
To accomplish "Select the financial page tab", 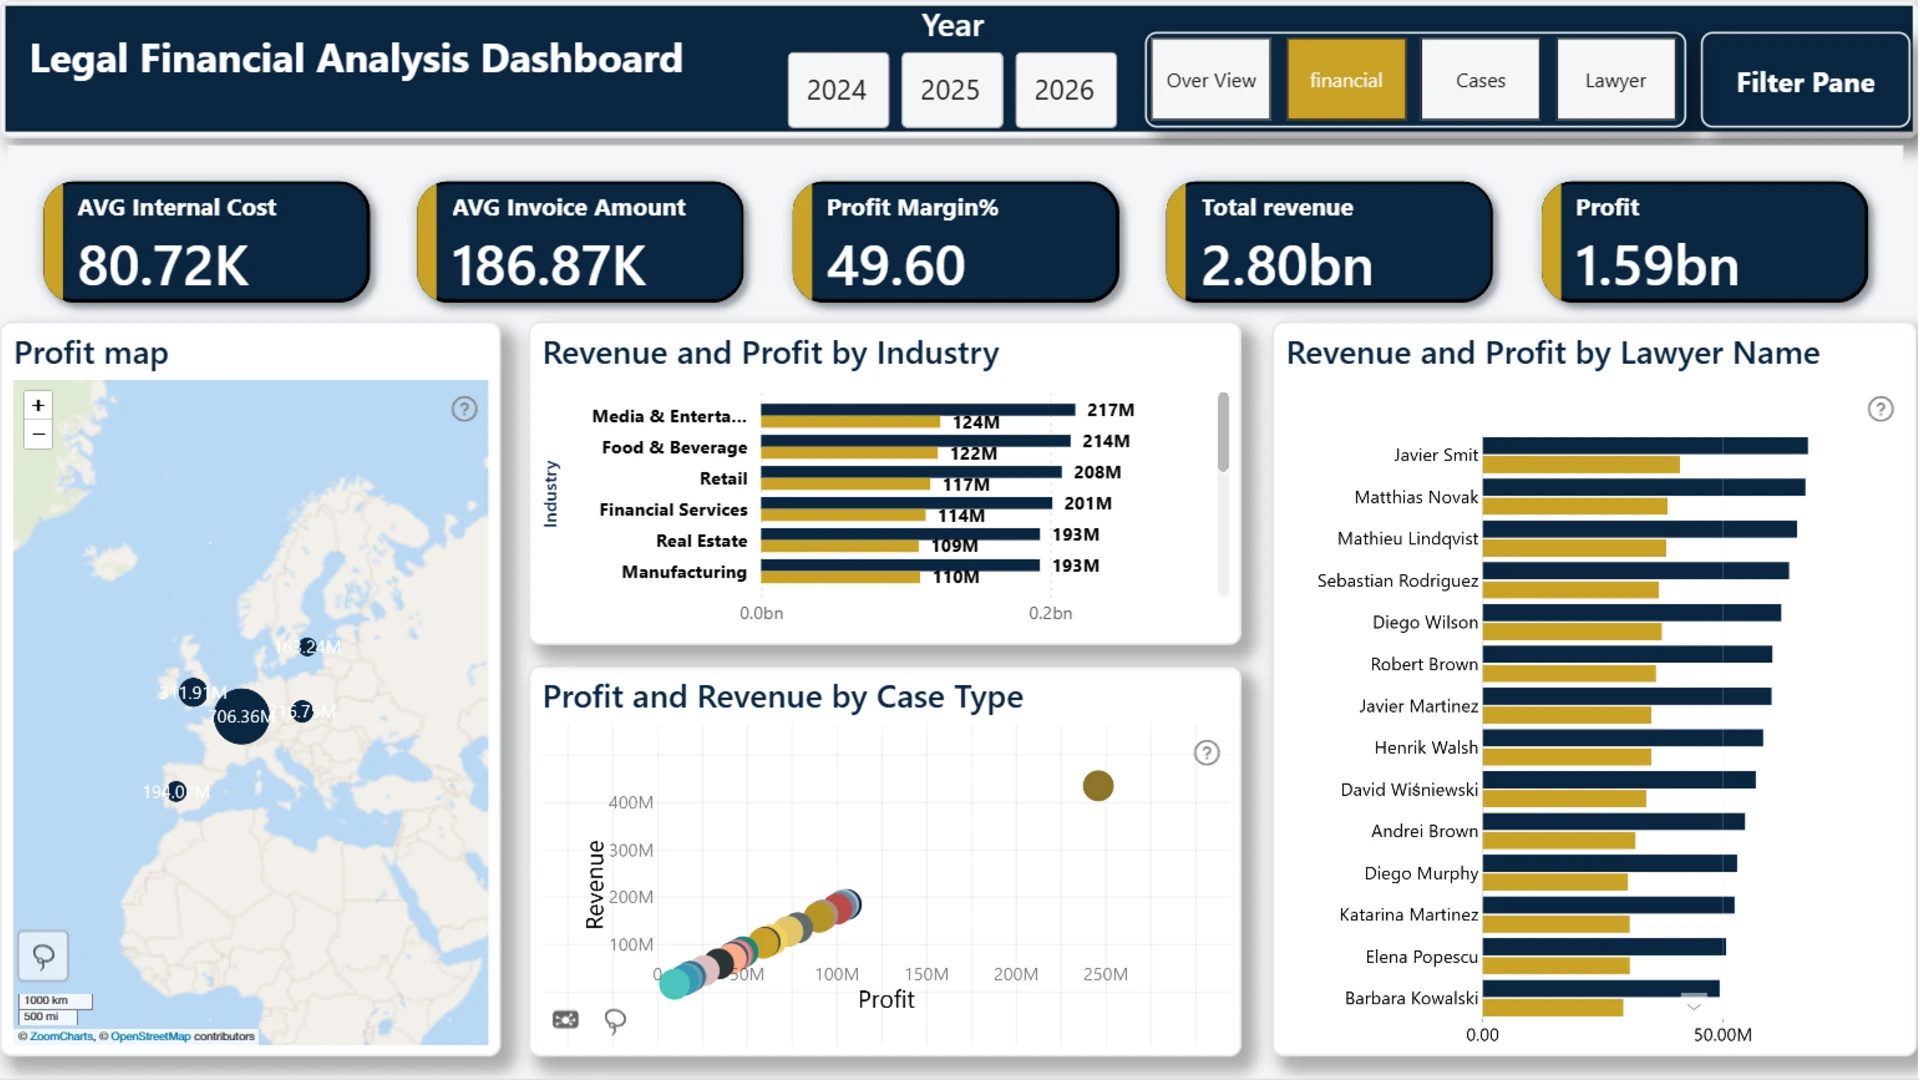I will [1346, 80].
